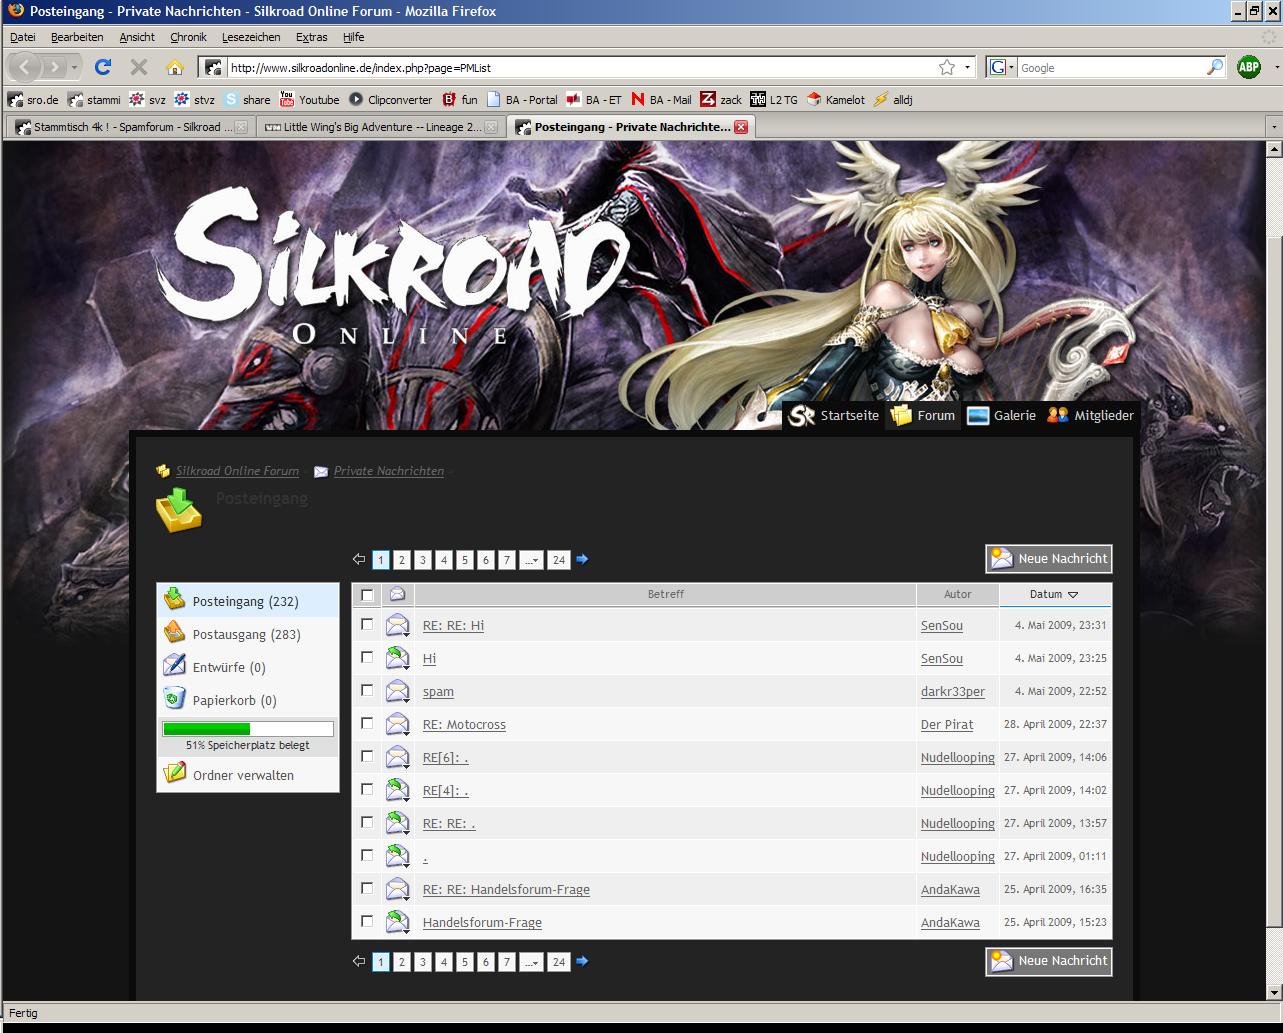Image resolution: width=1283 pixels, height=1033 pixels.
Task: Click the Speicherplatz storage usage bar
Action: click(x=248, y=729)
